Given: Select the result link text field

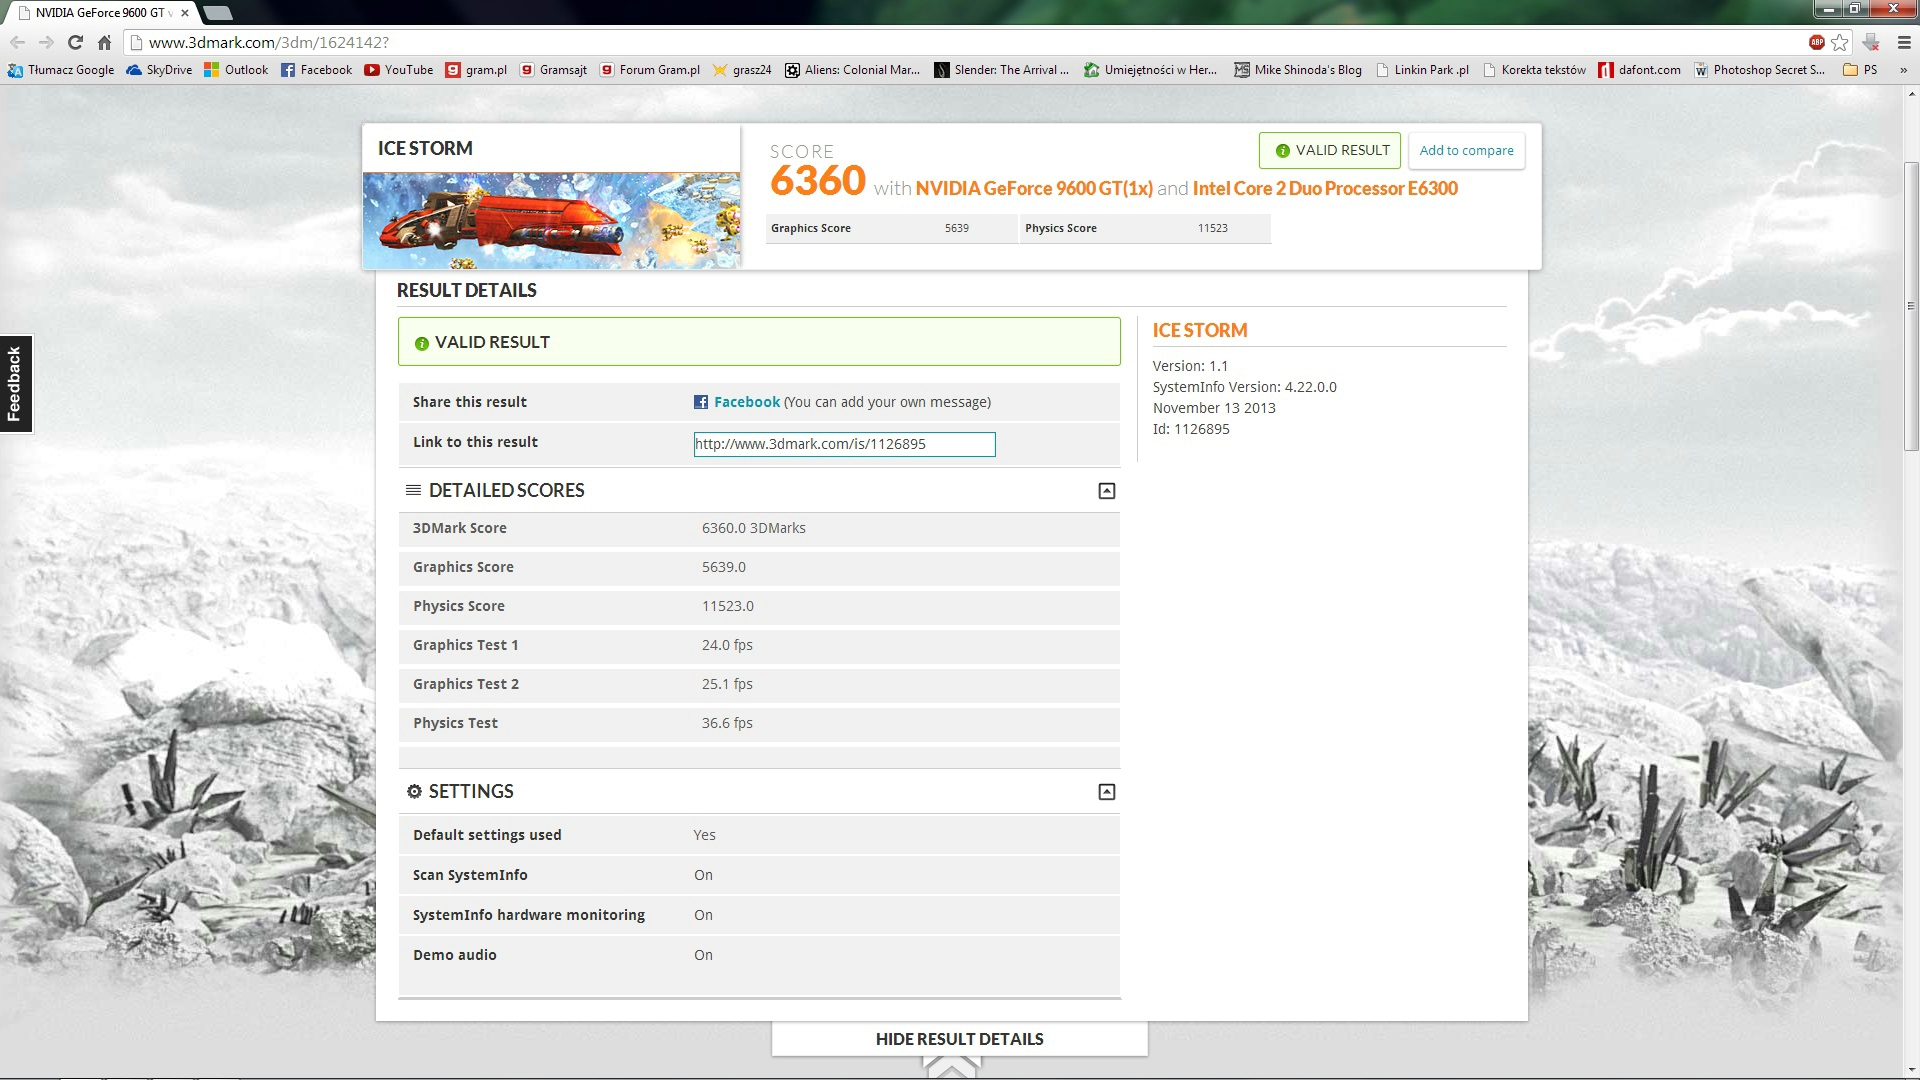Looking at the screenshot, I should point(844,444).
